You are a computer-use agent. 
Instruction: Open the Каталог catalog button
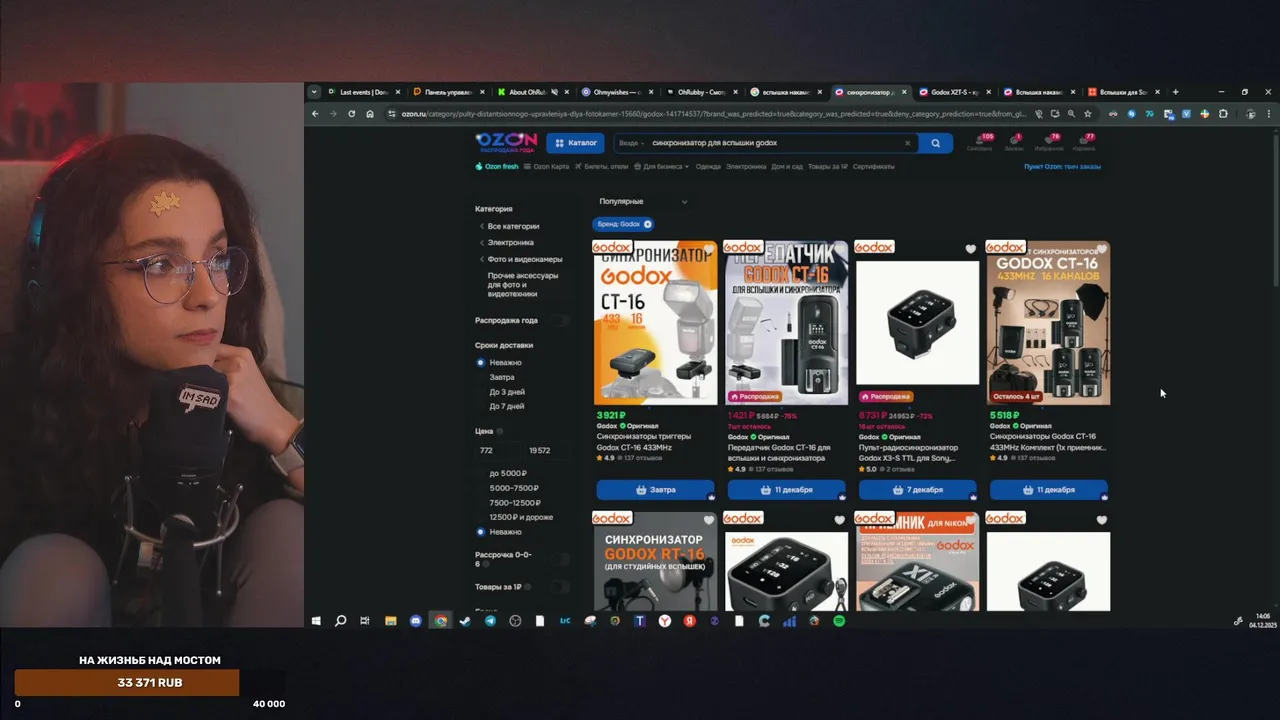(x=576, y=143)
